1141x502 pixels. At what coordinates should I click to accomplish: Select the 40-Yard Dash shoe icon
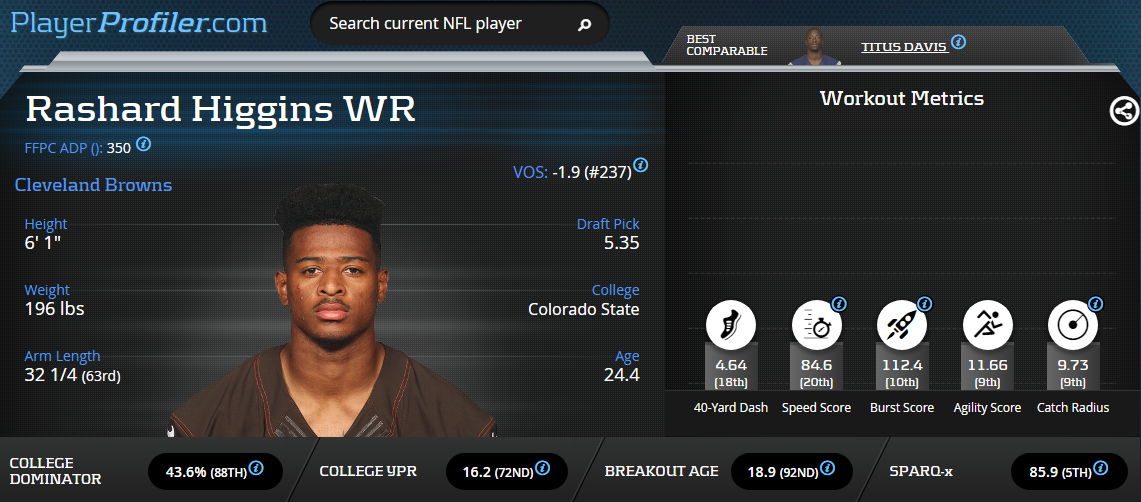click(x=731, y=324)
